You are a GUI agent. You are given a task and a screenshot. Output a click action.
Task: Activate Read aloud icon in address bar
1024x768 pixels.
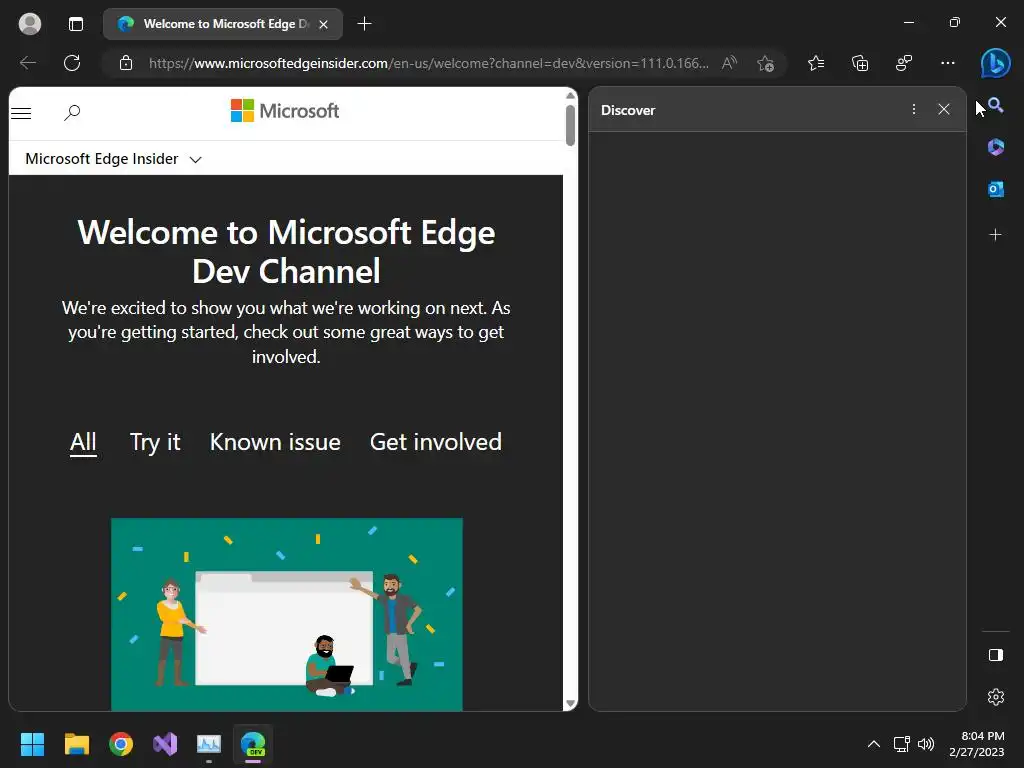click(729, 63)
